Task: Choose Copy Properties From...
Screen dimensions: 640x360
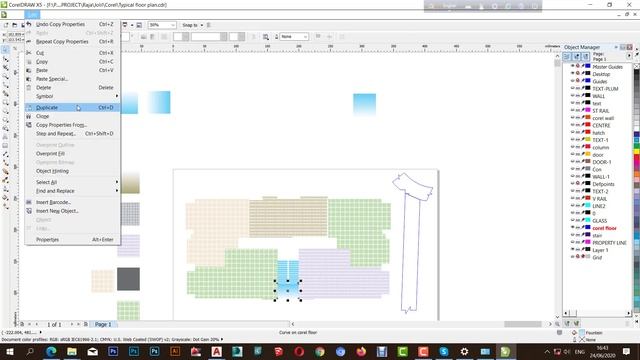Action: 72,125
